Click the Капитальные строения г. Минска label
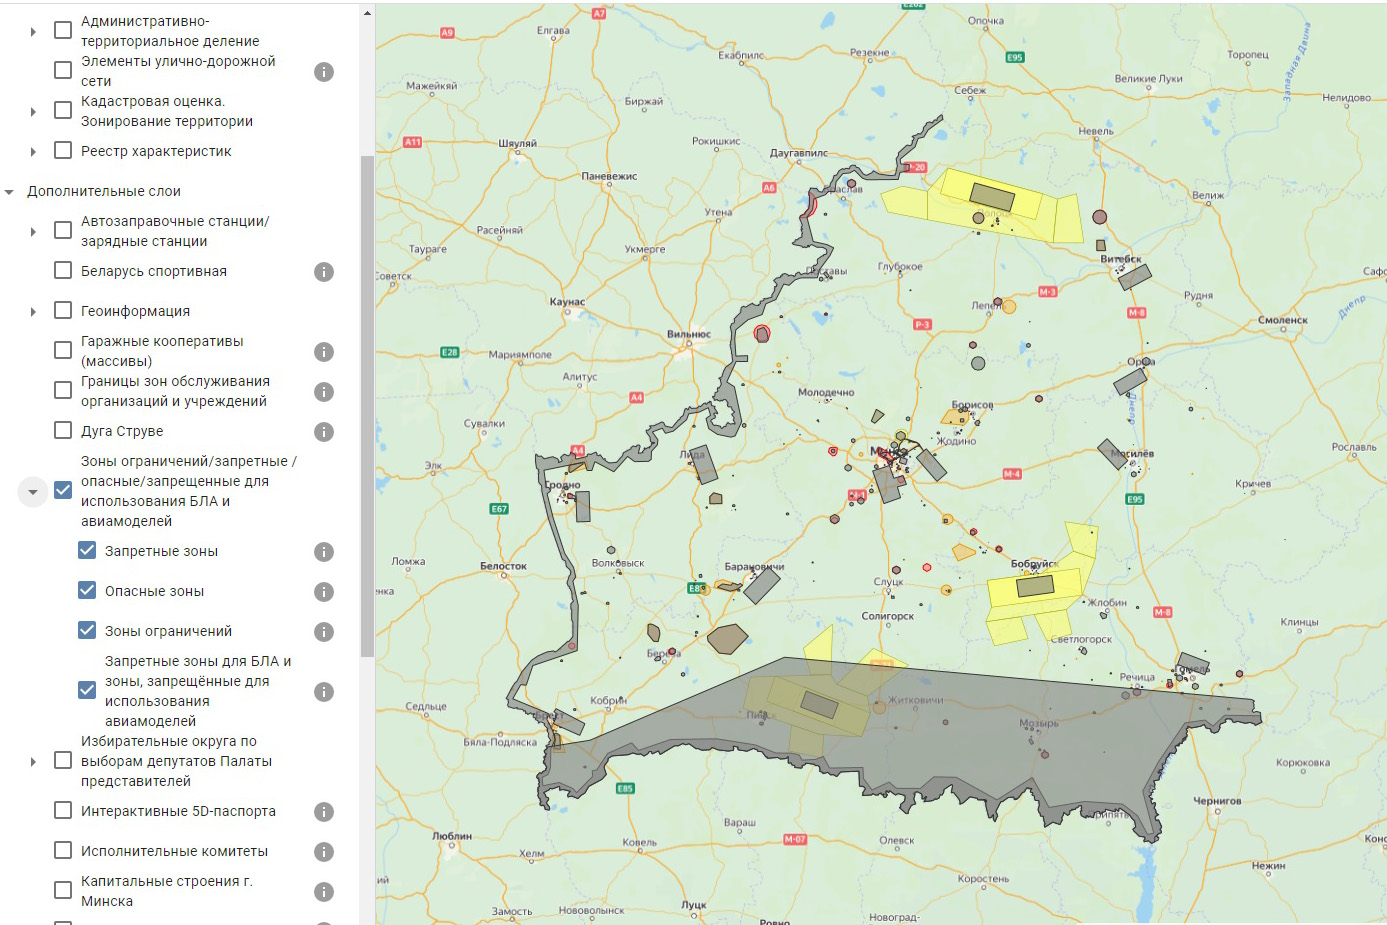The height and width of the screenshot is (925, 1387). pos(166,891)
